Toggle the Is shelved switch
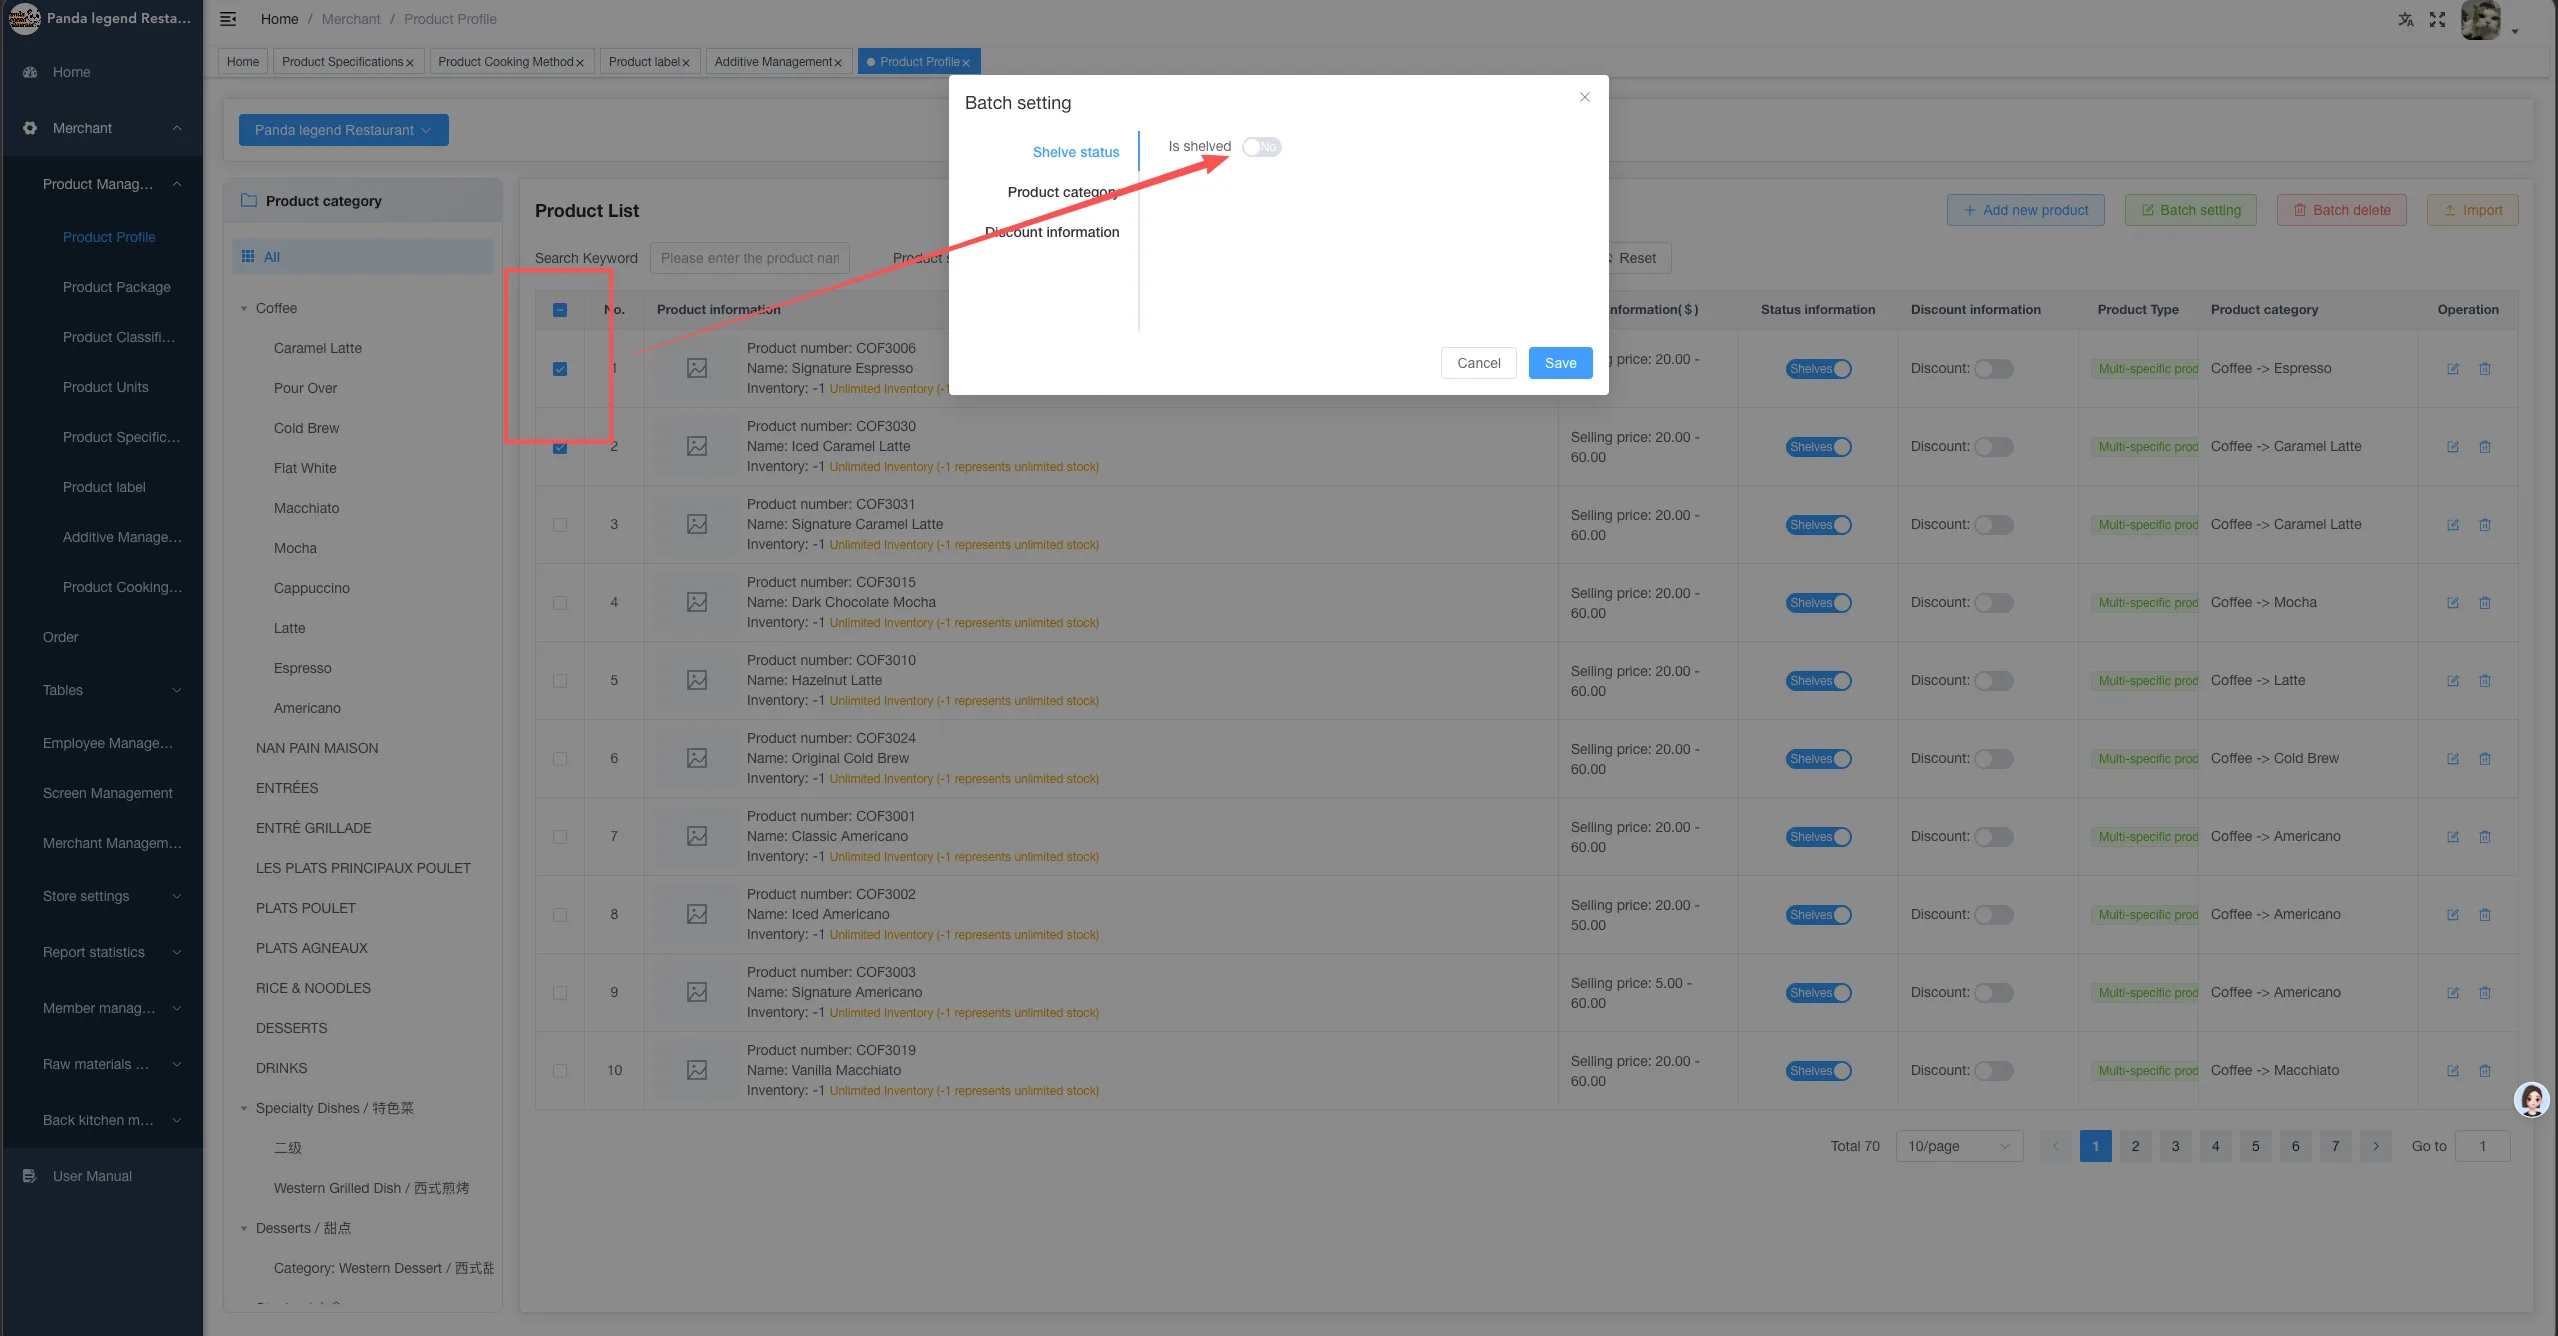The height and width of the screenshot is (1336, 2558). 1262,147
